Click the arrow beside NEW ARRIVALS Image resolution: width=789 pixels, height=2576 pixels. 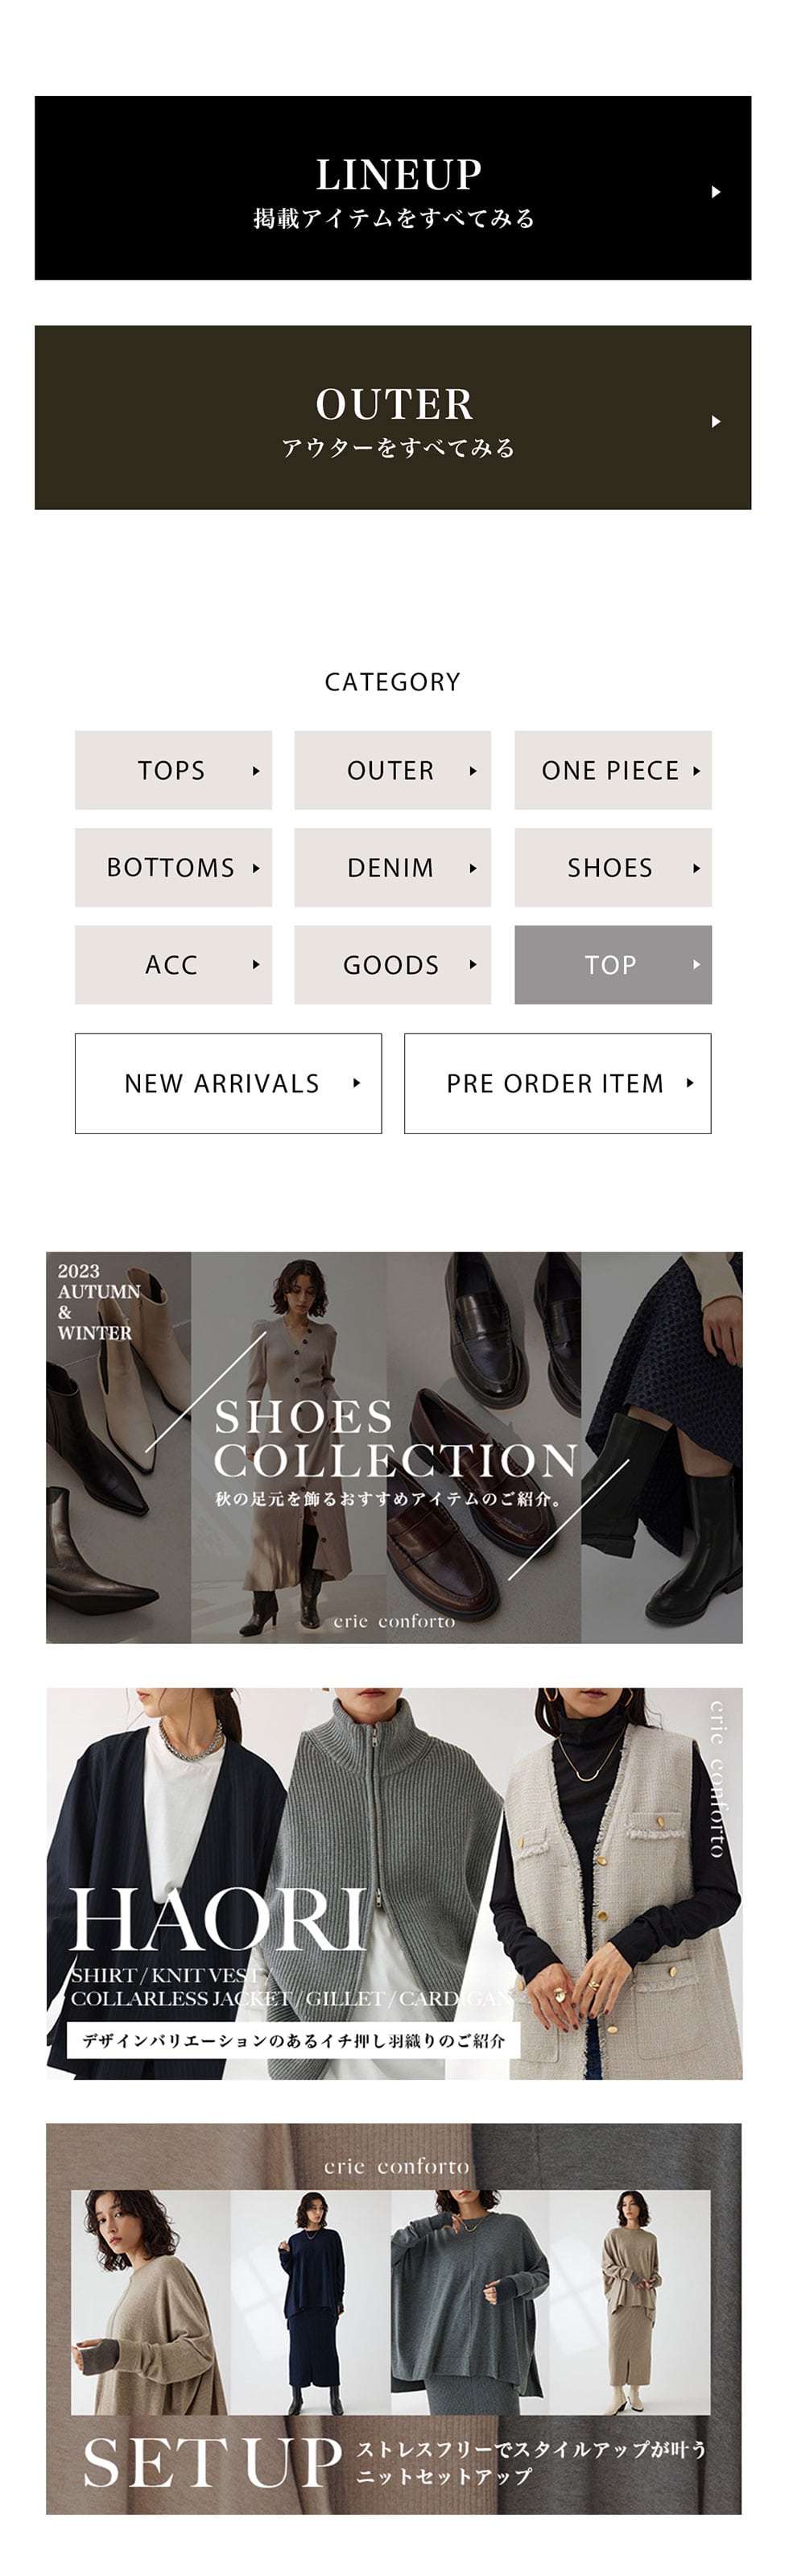(357, 1083)
